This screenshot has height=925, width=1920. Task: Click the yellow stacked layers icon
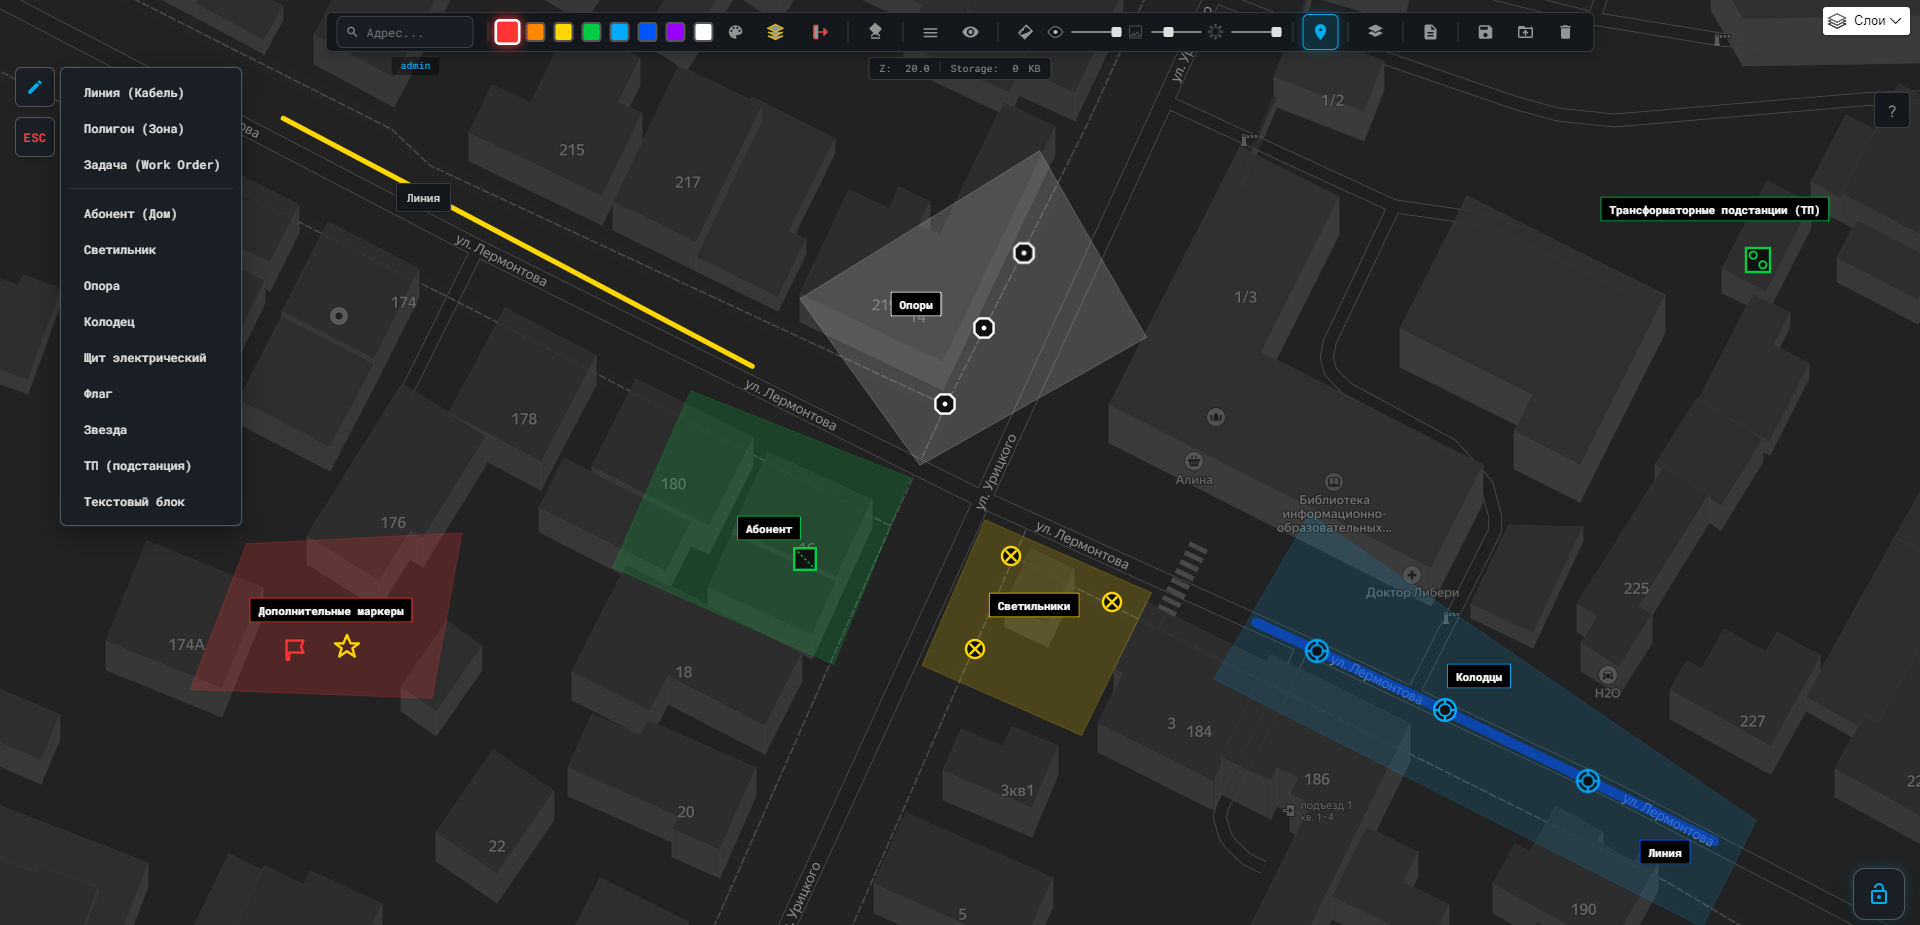[775, 32]
